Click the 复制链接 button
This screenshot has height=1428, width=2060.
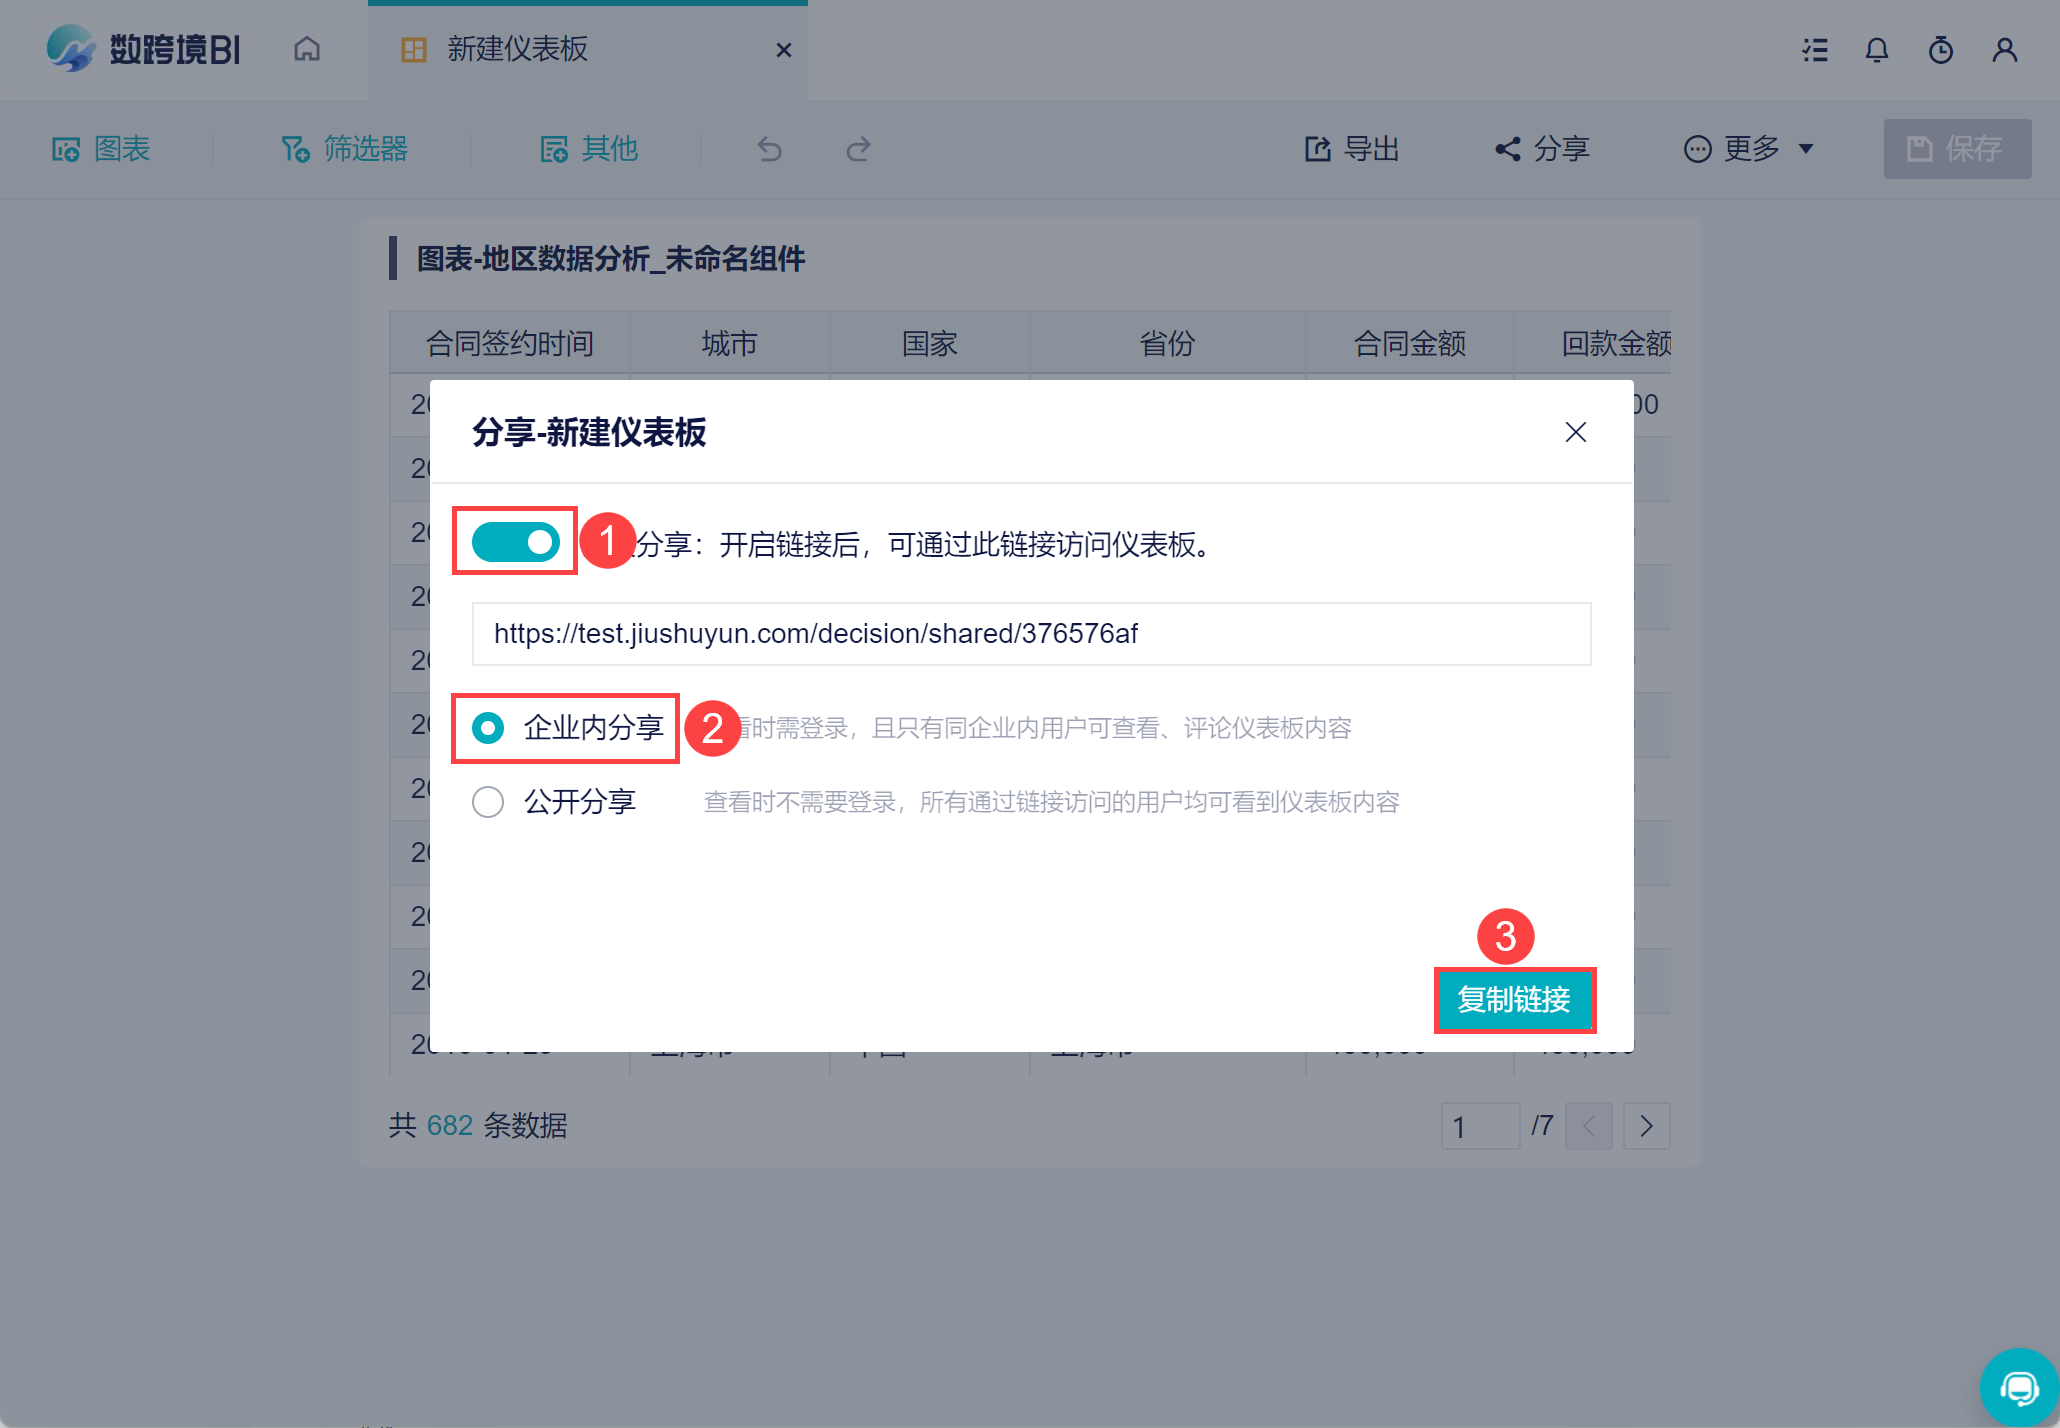tap(1514, 999)
